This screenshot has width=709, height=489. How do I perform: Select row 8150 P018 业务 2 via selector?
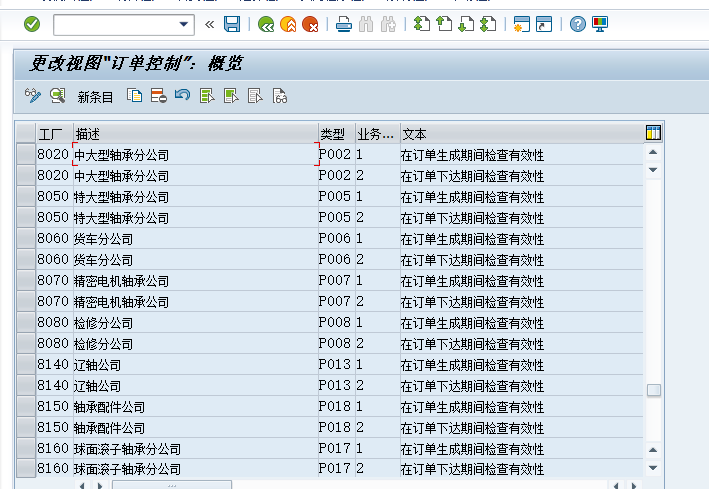click(26, 427)
